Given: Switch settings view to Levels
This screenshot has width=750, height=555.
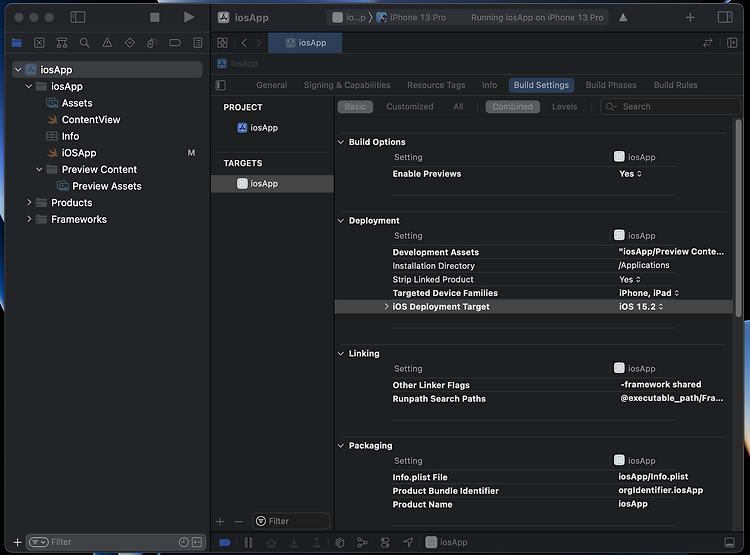Looking at the screenshot, I should (564, 106).
